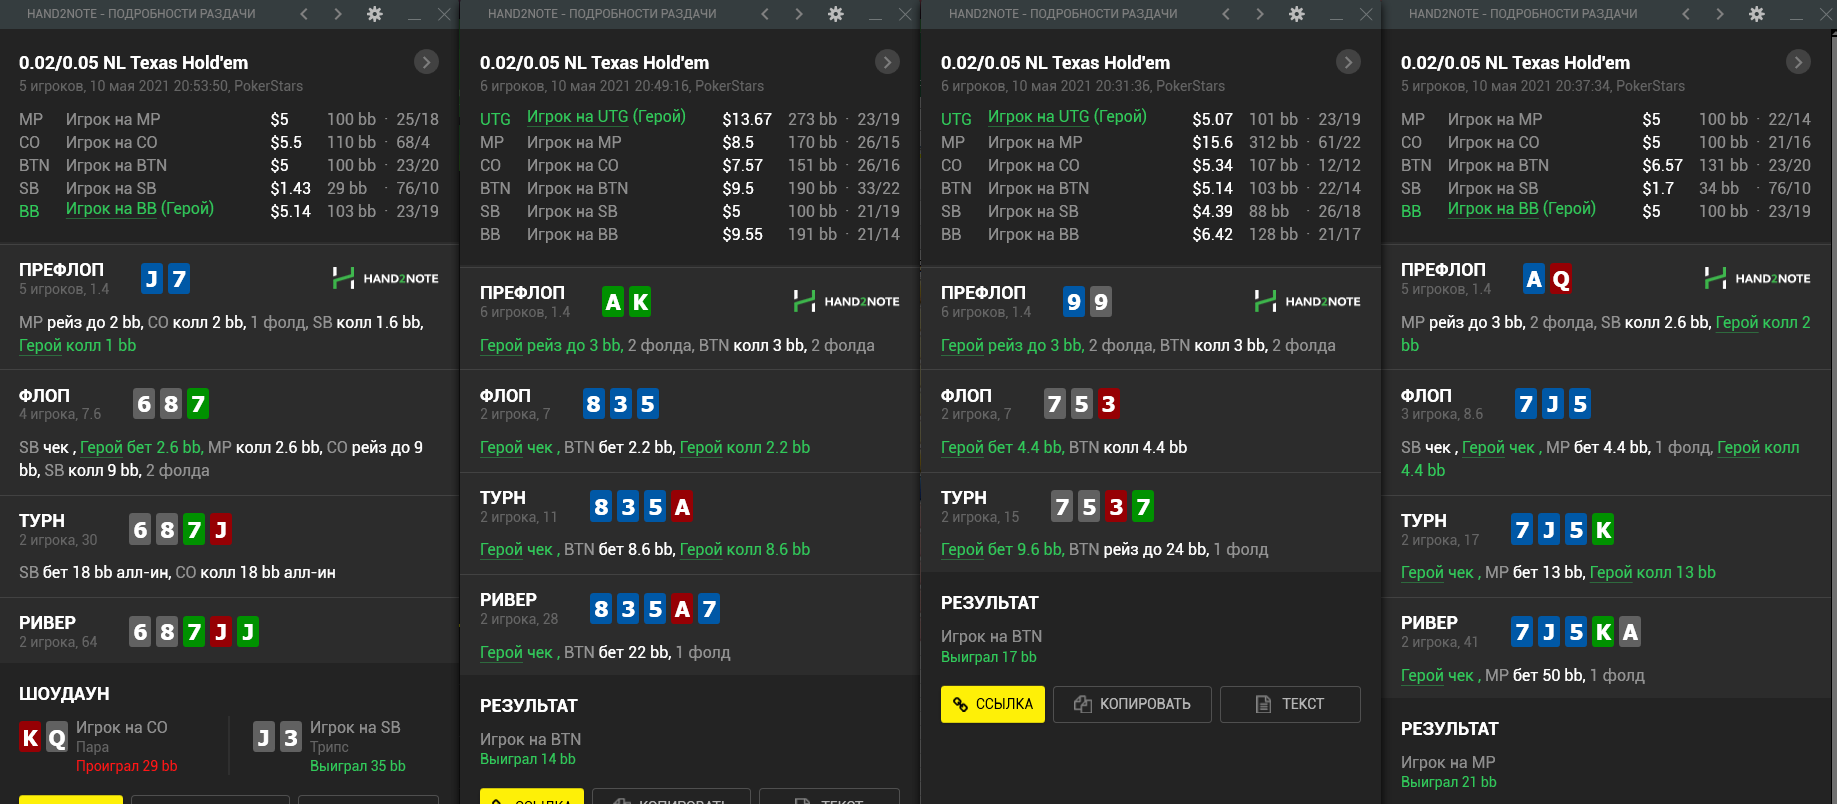1837x804 pixels.
Task: Open 'Игрок на UTG (Герой)' link with $5.07 stack
Action: tap(1067, 117)
